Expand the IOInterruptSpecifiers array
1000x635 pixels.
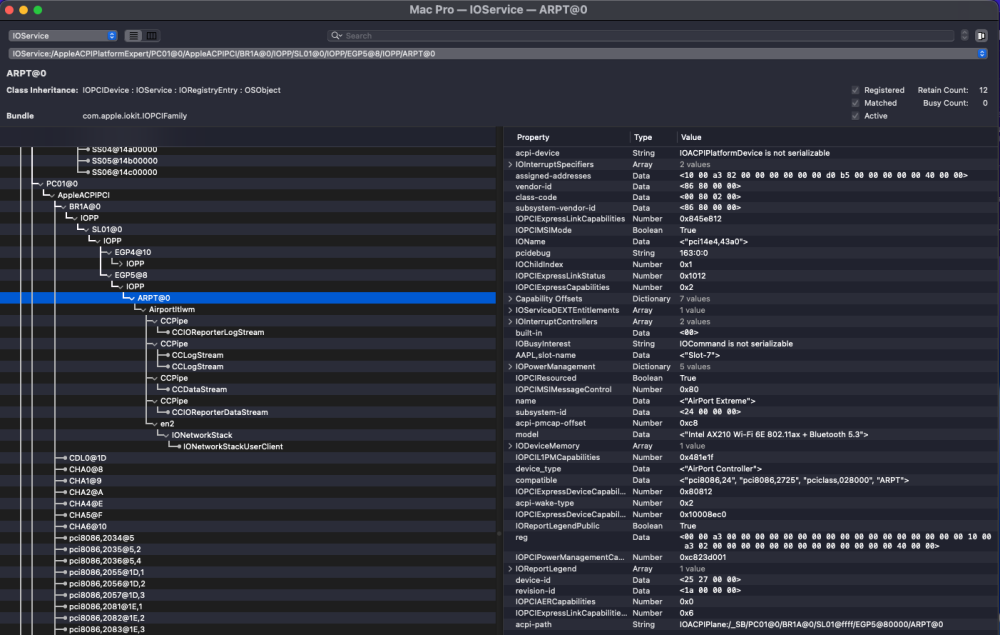point(510,164)
